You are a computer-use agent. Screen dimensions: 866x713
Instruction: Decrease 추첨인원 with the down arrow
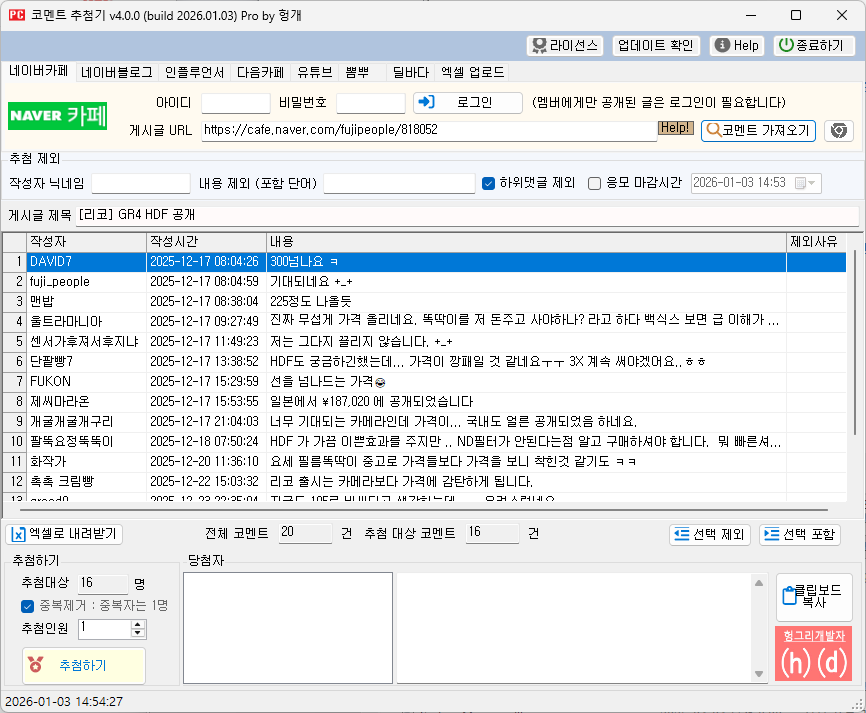point(139,633)
